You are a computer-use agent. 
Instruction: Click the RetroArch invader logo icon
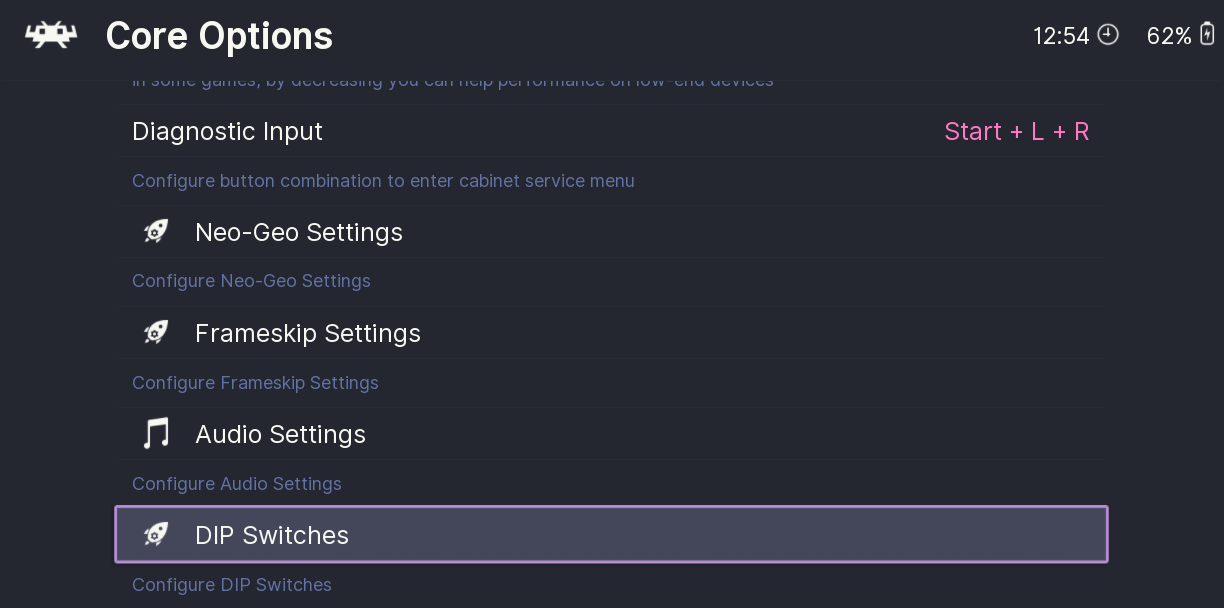click(51, 36)
